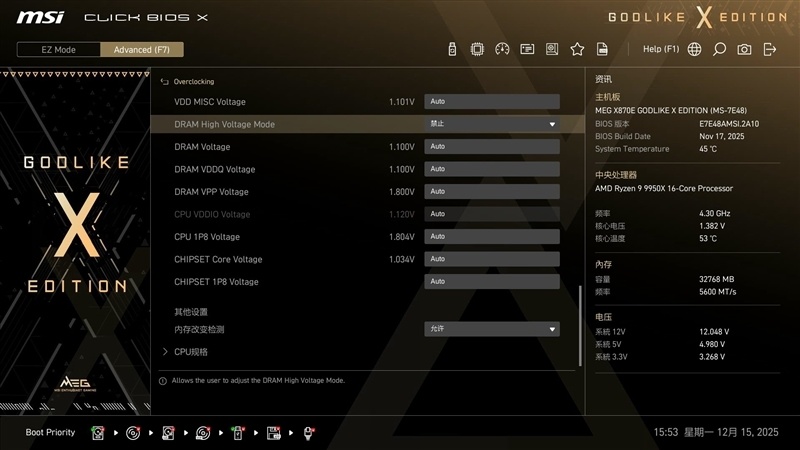The height and width of the screenshot is (450, 800).
Task: Select first hard disk boot device icon
Action: 98,433
